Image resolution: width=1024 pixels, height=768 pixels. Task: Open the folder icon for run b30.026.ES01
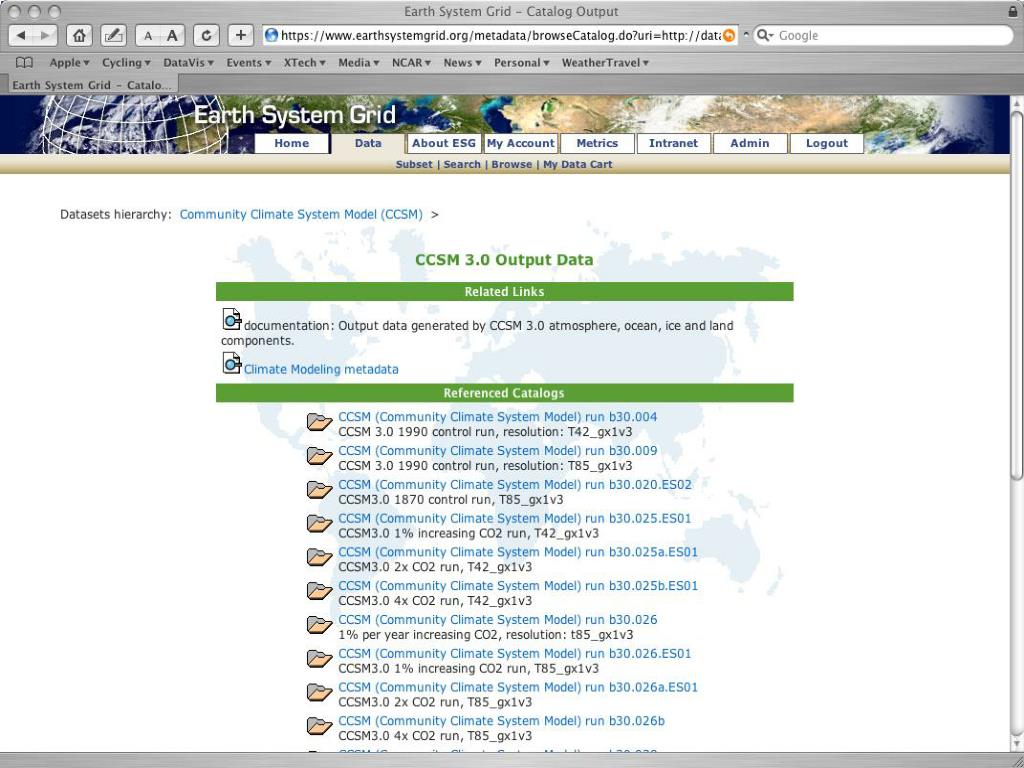tap(319, 659)
